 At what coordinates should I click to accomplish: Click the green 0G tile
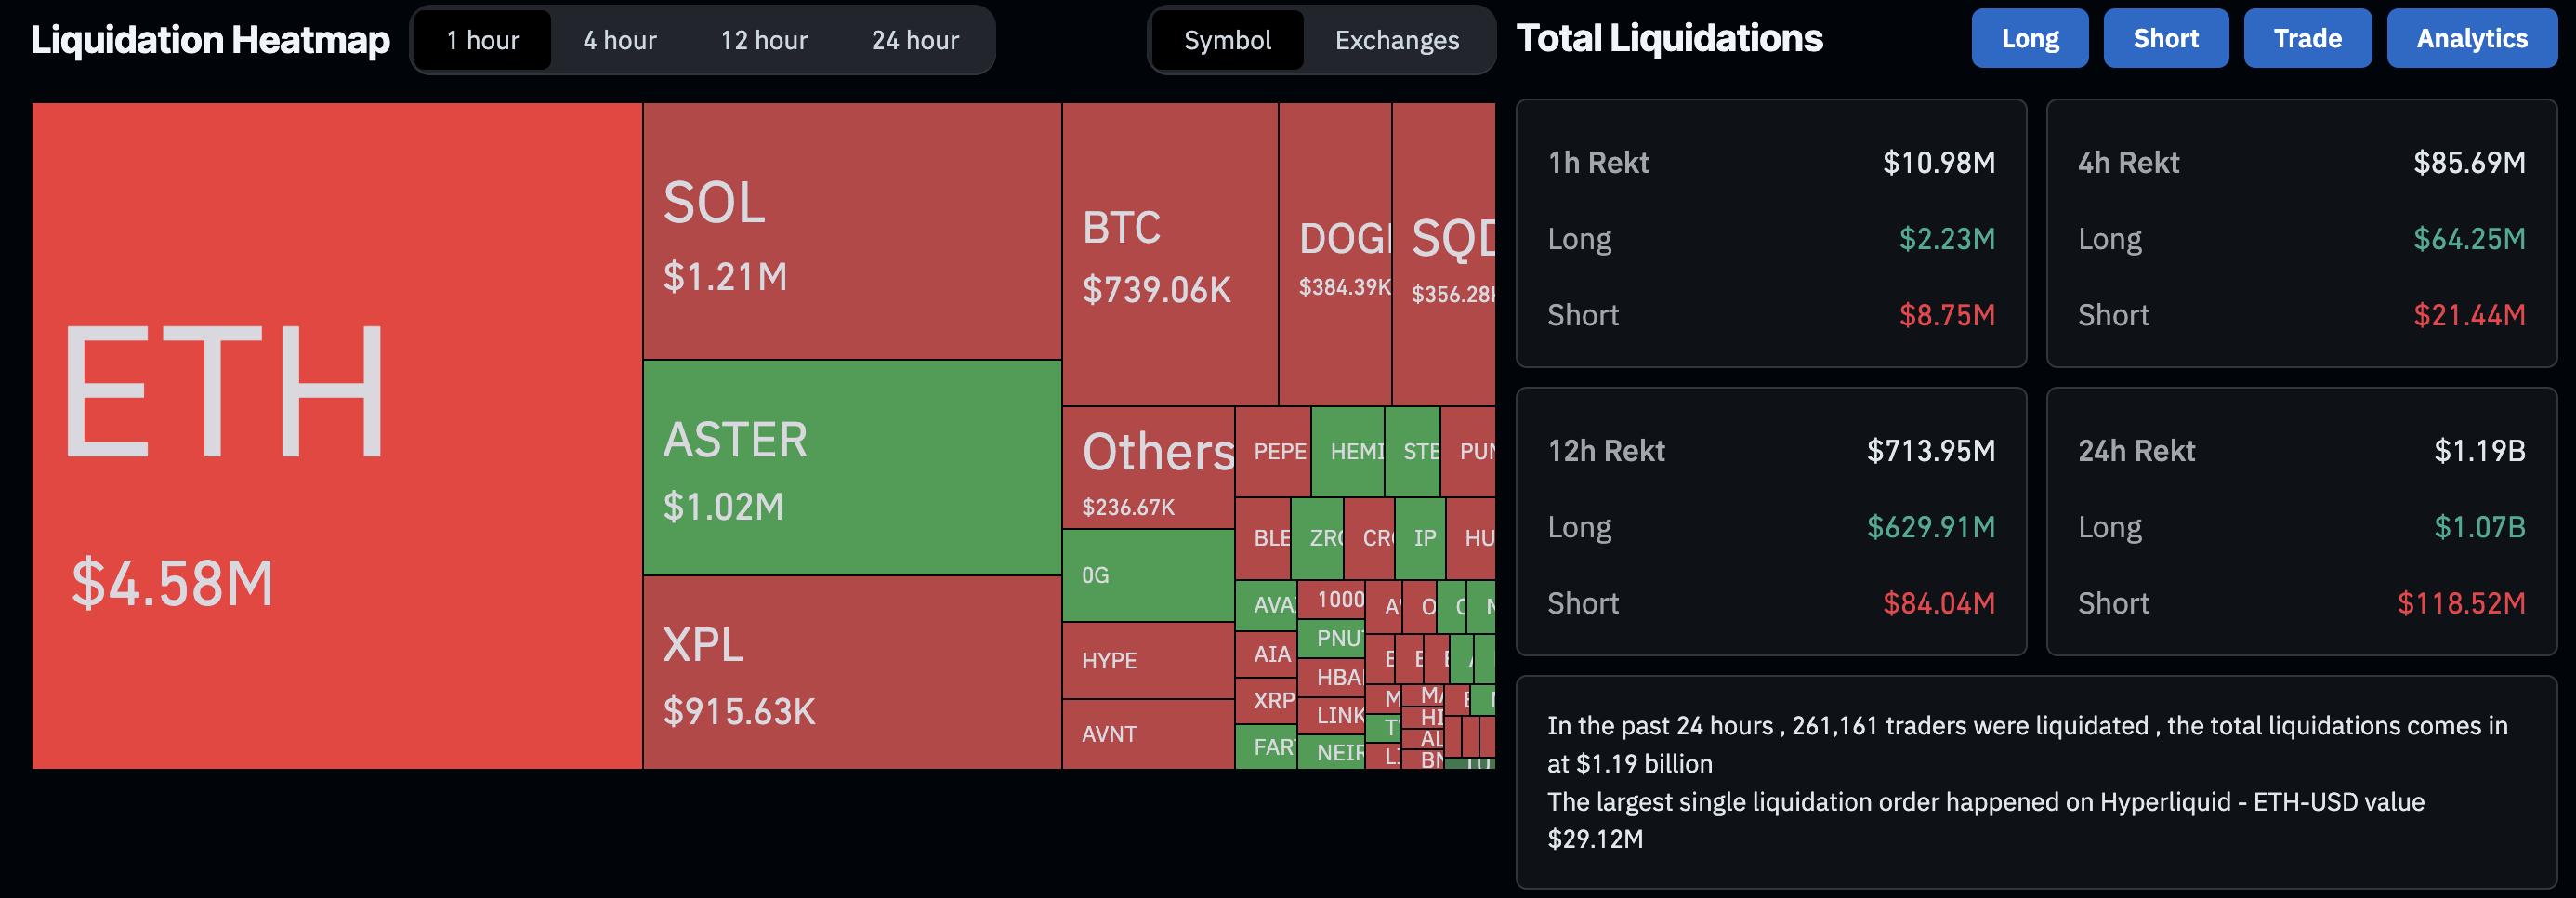coord(1147,575)
